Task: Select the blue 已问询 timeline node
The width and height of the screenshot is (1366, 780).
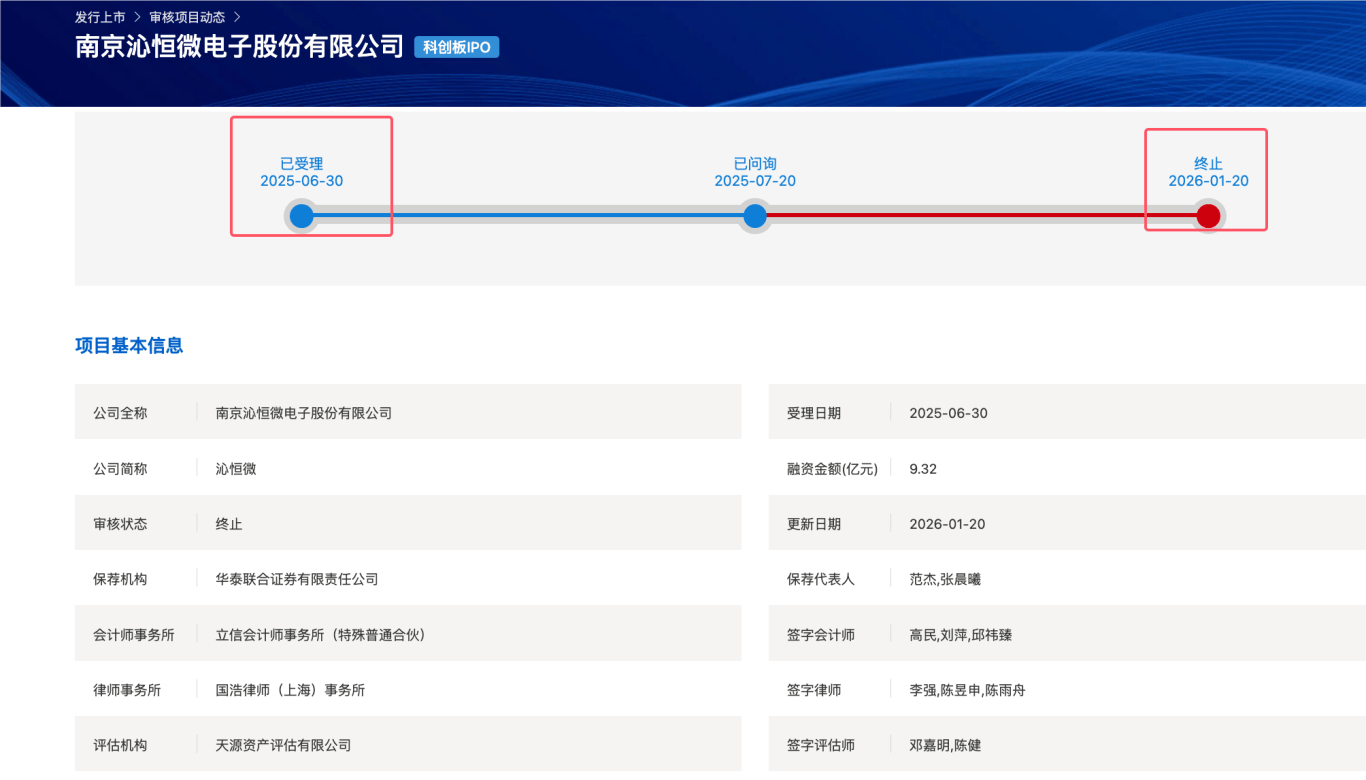Action: (x=755, y=216)
